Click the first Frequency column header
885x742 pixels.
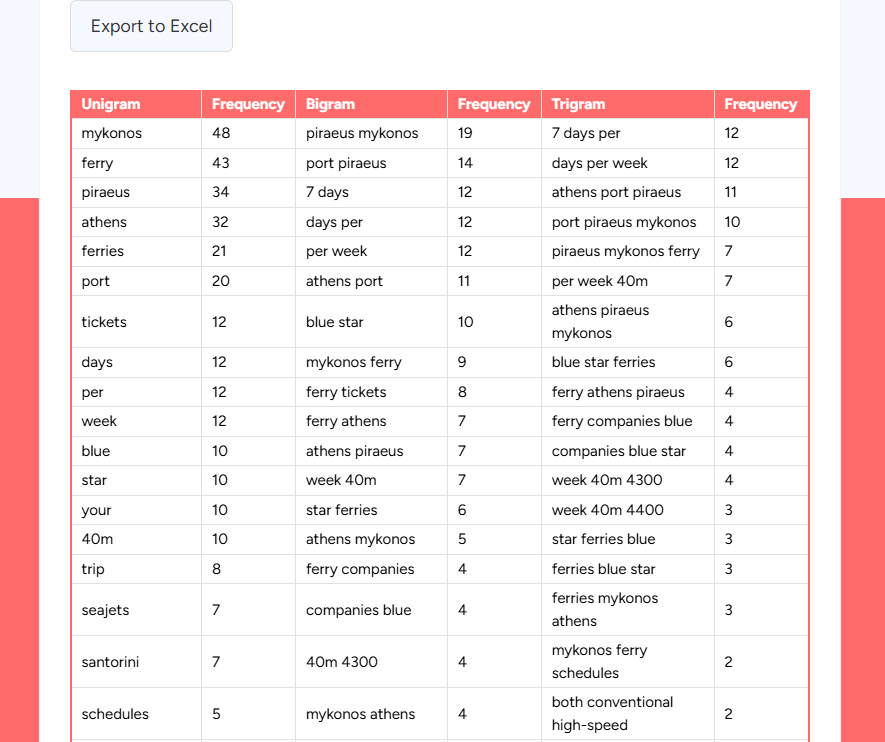(x=248, y=104)
